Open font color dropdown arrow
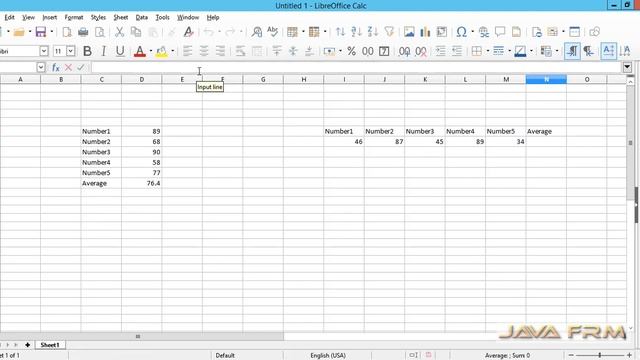This screenshot has height=360, width=640. coord(151,51)
